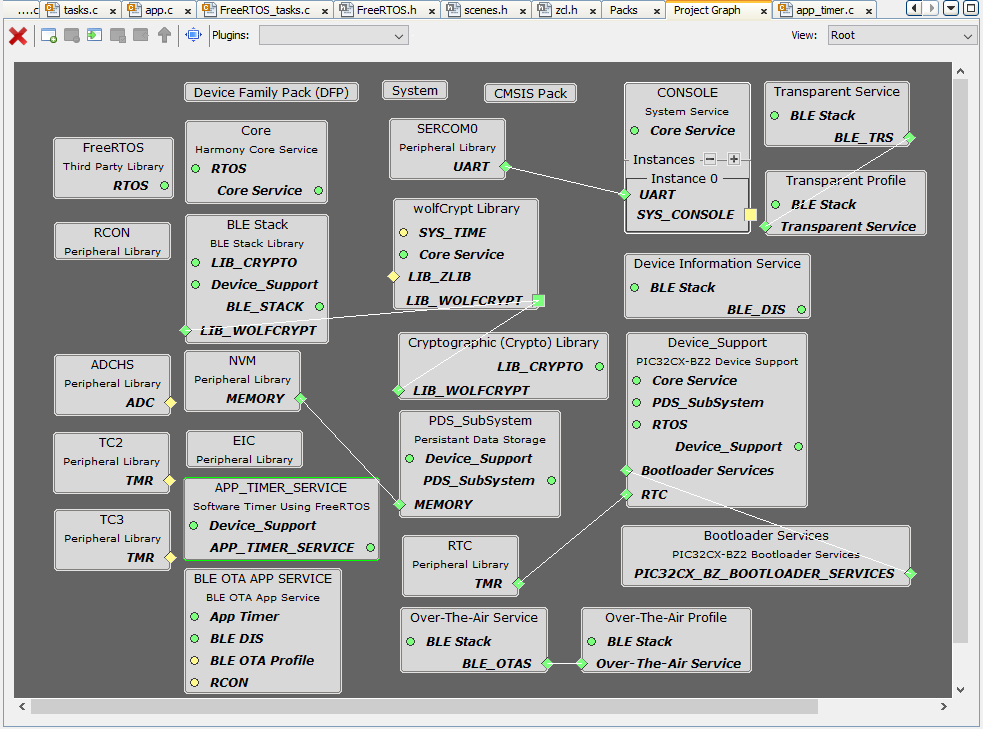Open the View dropdown showing Root
The width and height of the screenshot is (983, 729).
[x=901, y=36]
